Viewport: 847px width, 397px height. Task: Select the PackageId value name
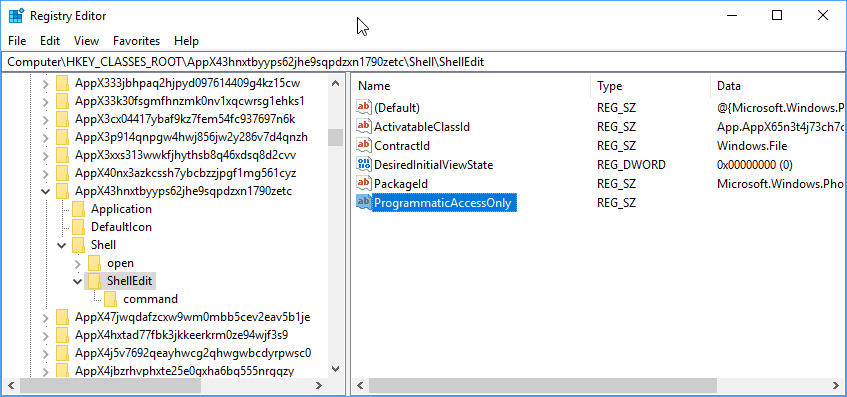pos(401,184)
